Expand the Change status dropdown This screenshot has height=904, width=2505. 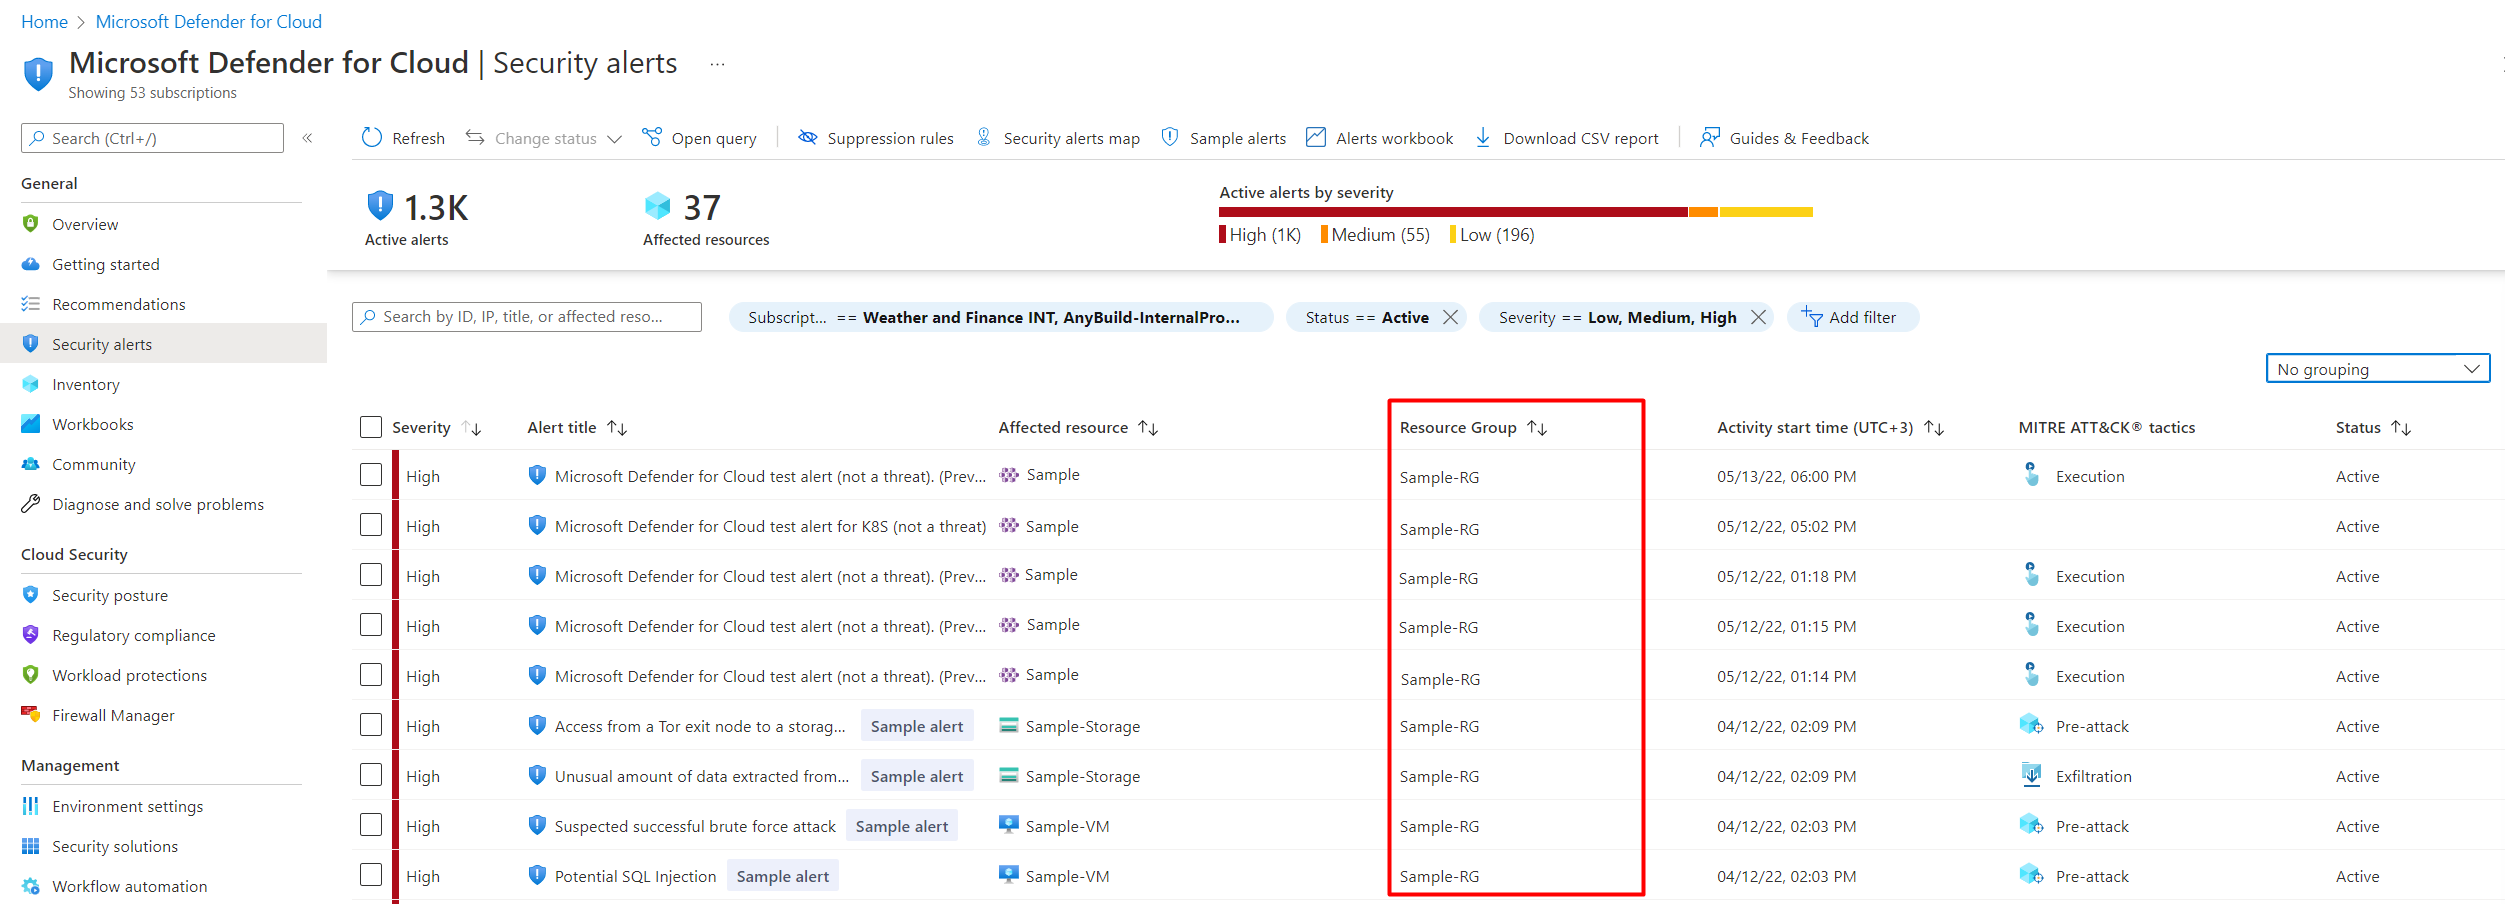tap(614, 139)
